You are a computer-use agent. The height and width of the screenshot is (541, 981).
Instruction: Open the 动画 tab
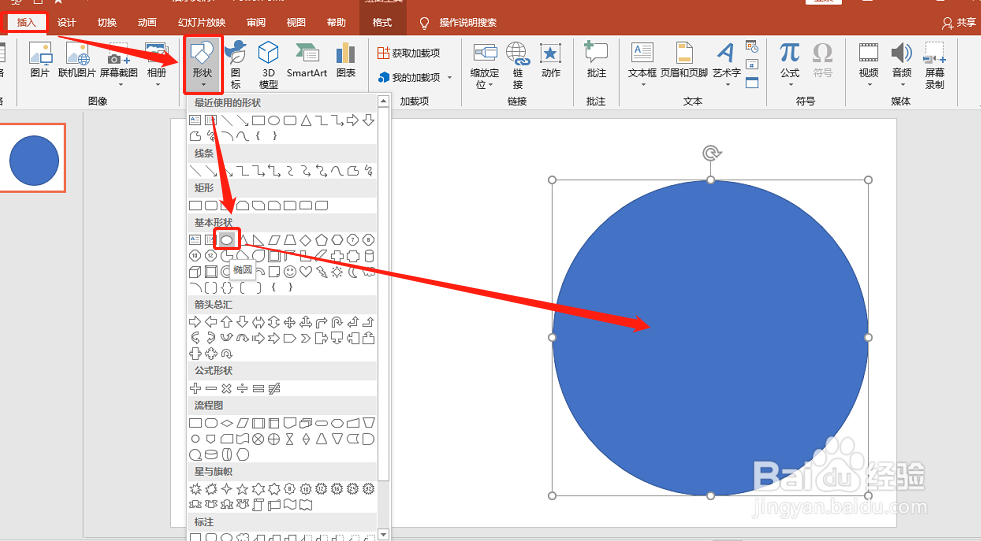147,23
